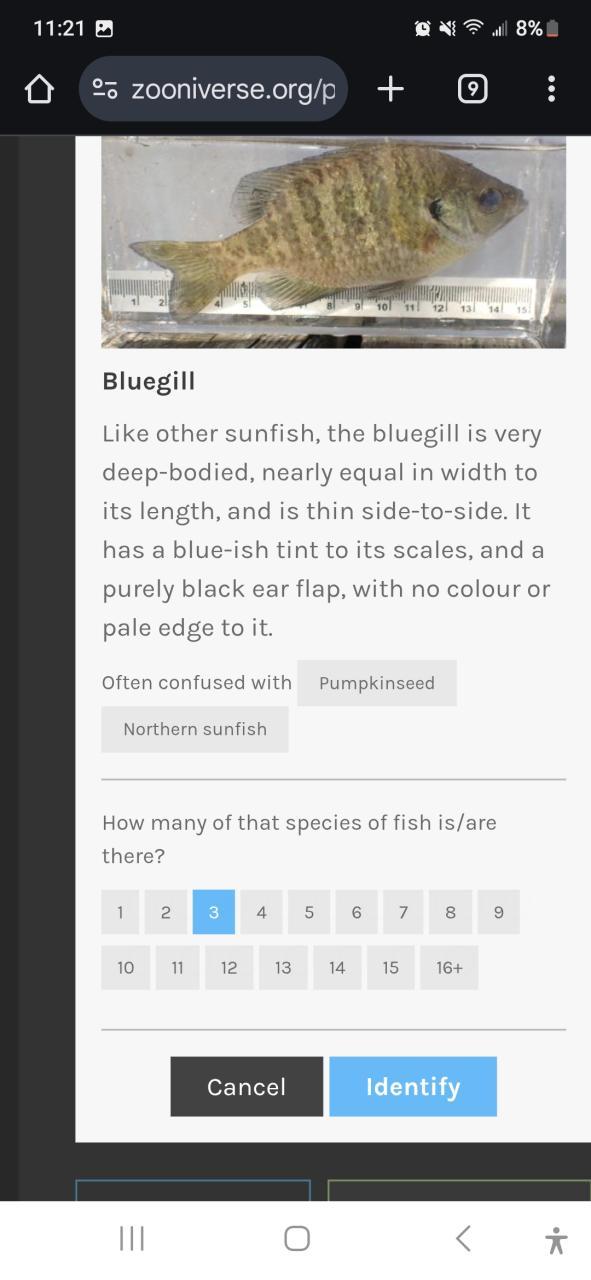591x1280 pixels.
Task: Open the tab switcher showing 9 tabs
Action: click(472, 90)
